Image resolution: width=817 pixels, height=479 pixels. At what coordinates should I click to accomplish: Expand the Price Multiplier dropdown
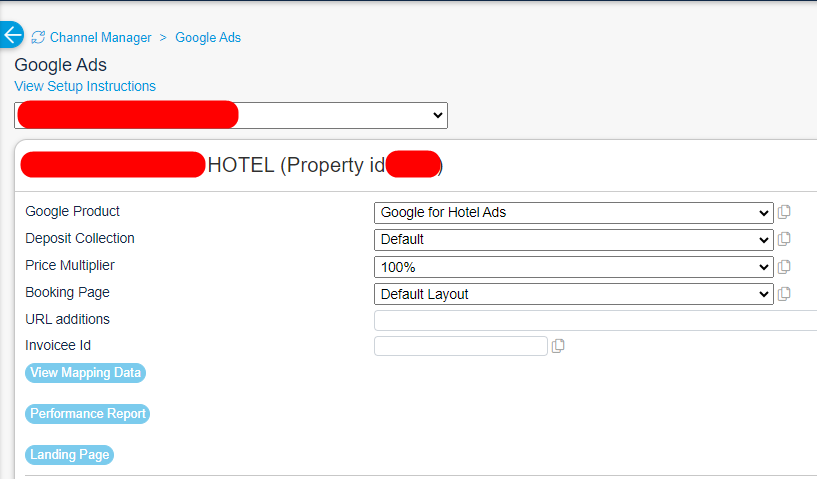[573, 267]
